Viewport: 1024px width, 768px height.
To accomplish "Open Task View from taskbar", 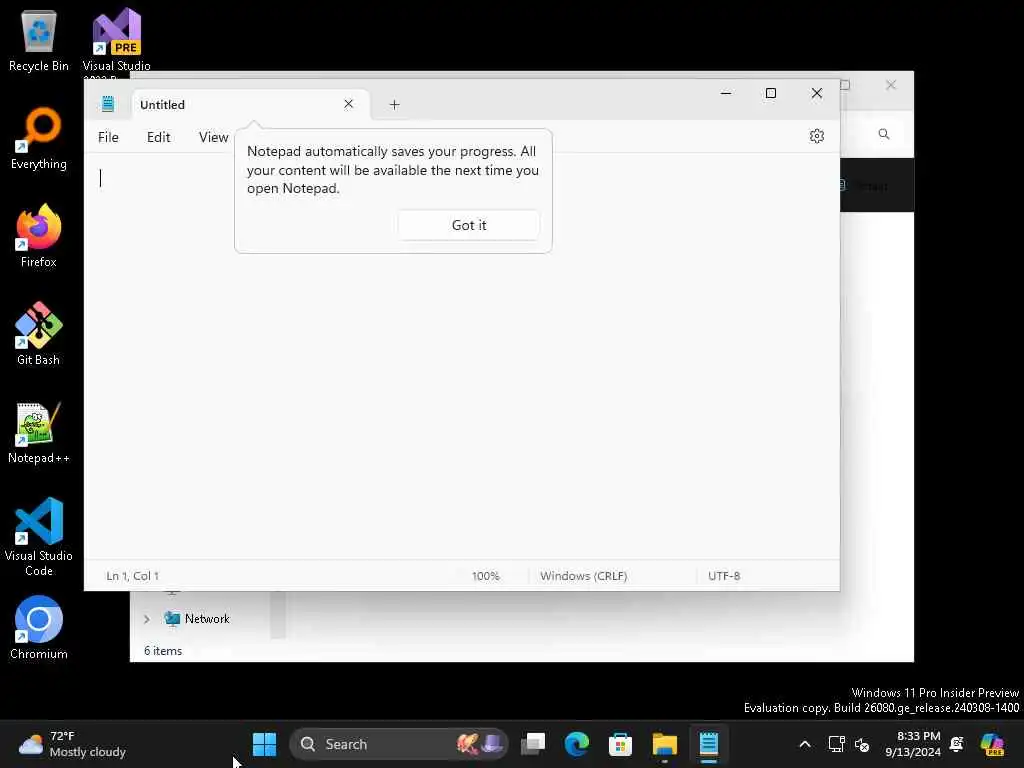I will tap(533, 744).
